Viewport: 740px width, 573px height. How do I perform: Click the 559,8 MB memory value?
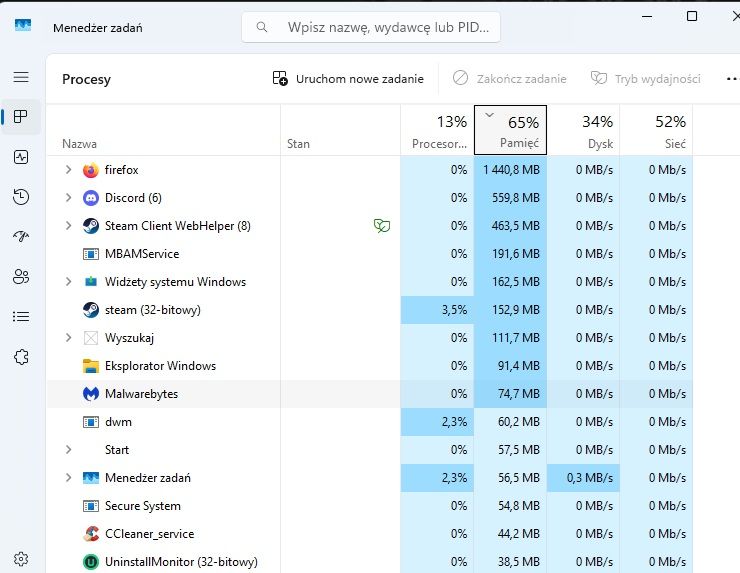pyautogui.click(x=516, y=198)
